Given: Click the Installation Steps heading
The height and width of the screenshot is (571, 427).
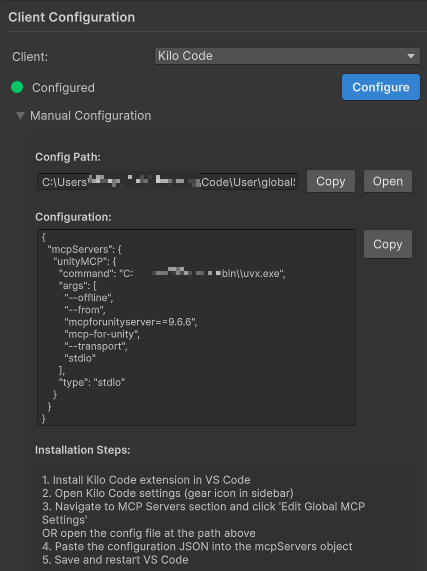Looking at the screenshot, I should tap(83, 450).
